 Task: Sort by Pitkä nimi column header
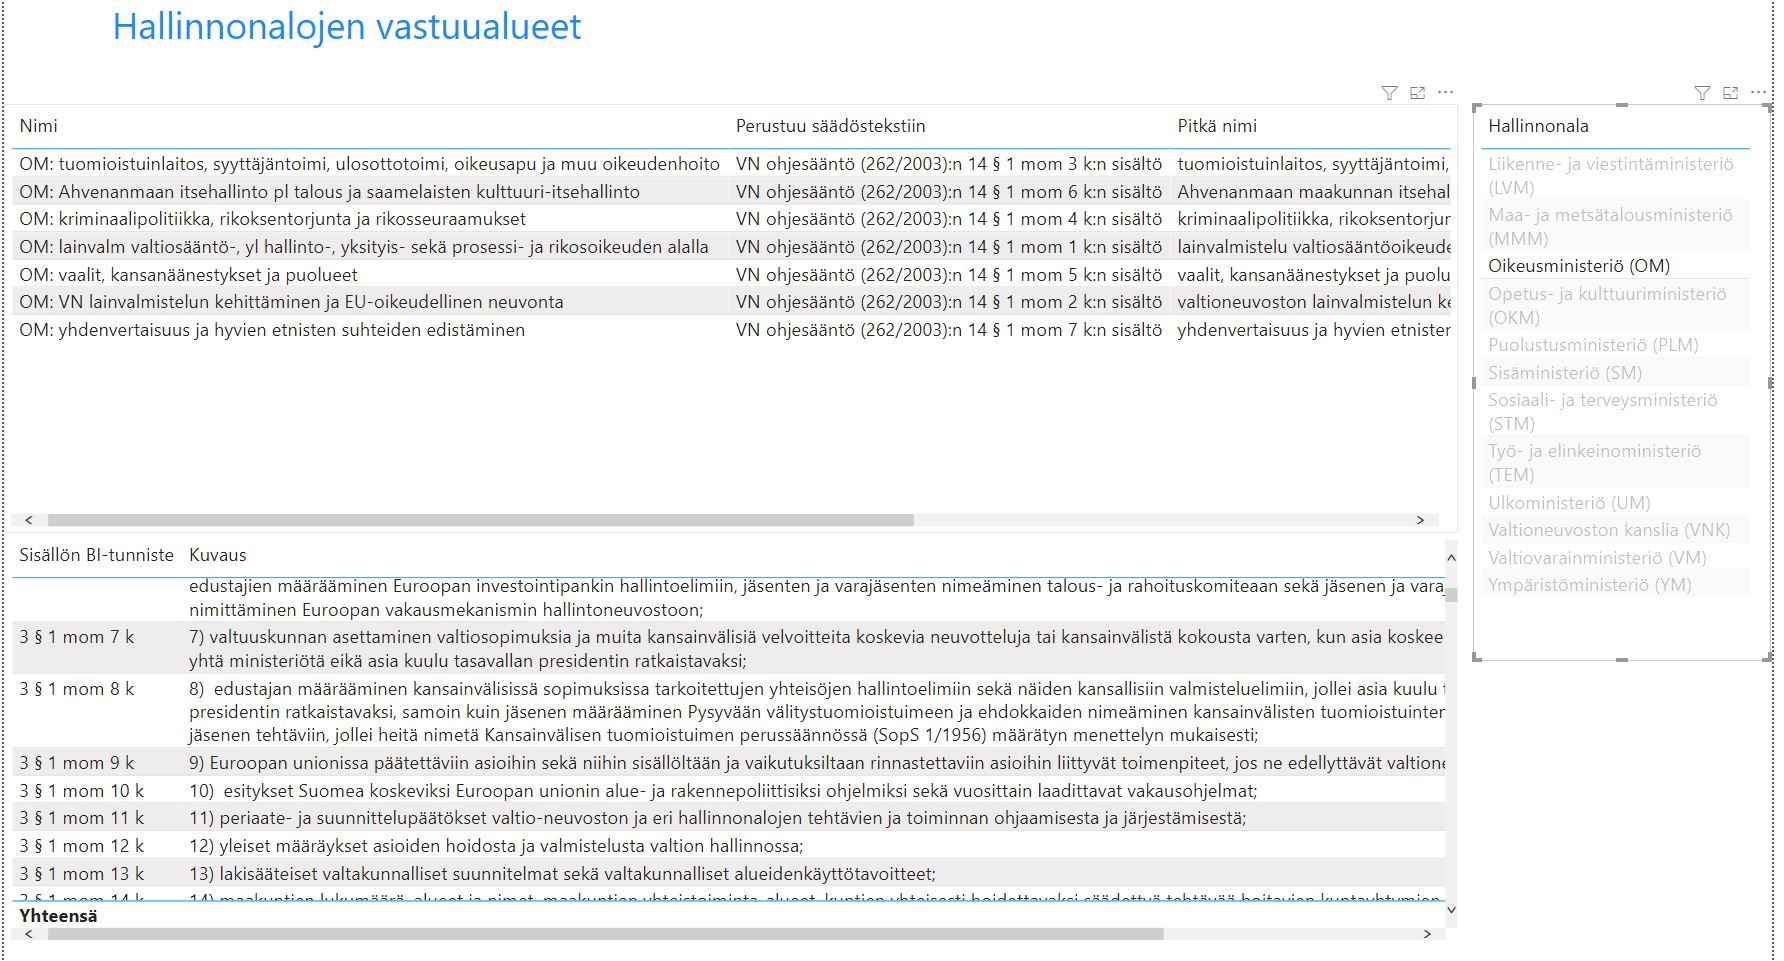[1217, 126]
